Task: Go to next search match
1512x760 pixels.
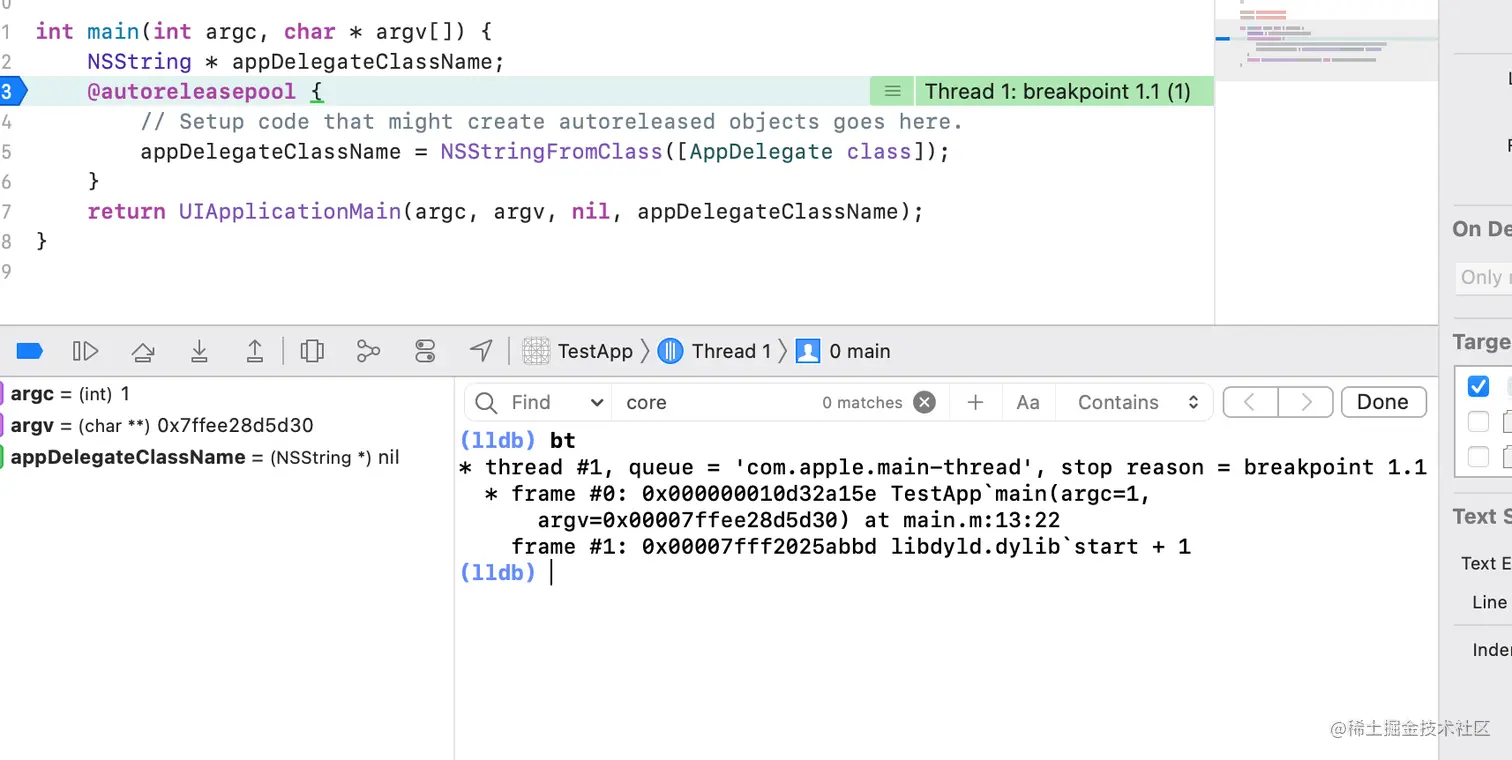Action: click(x=1306, y=402)
